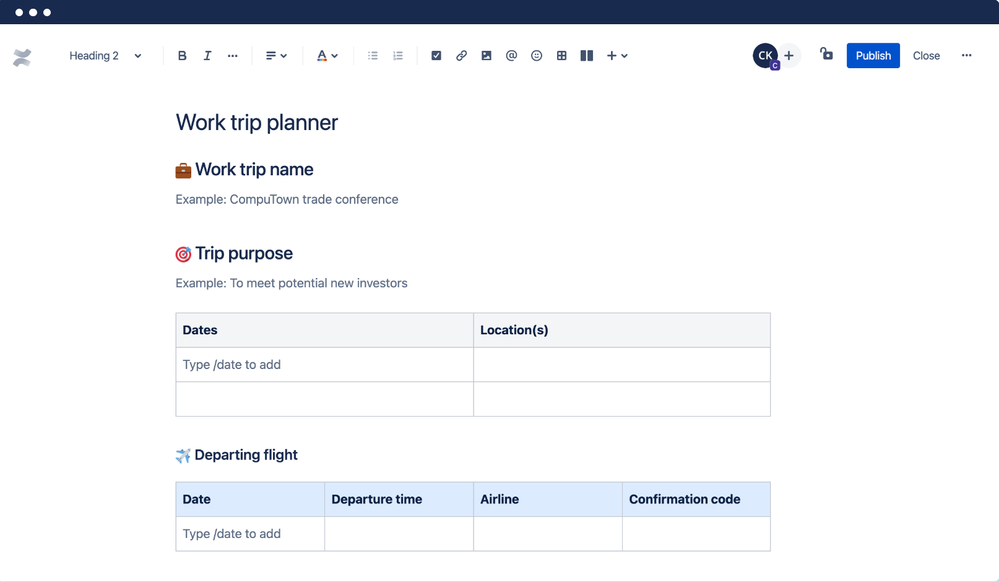This screenshot has width=999, height=582.
Task: Mention a teammate with the @ icon
Action: 511,55
